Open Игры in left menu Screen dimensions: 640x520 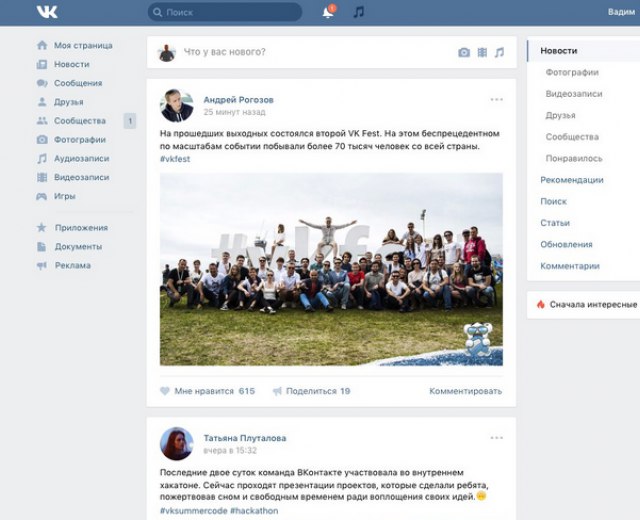[65, 196]
